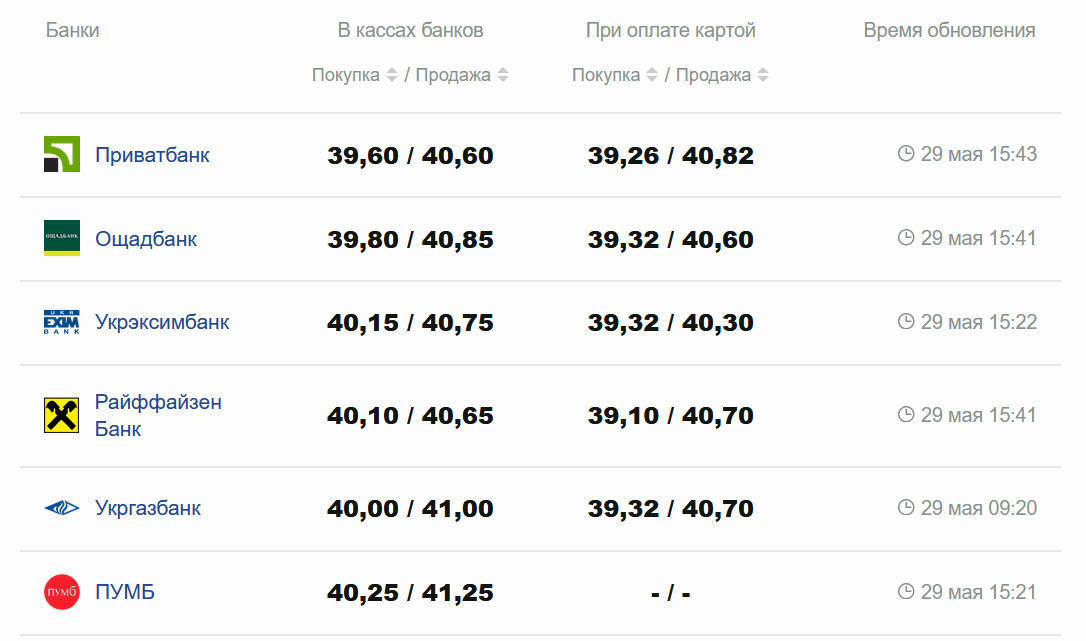This screenshot has width=1086, height=641.
Task: Sort by card payment Продажа arrows
Action: pyautogui.click(x=763, y=75)
